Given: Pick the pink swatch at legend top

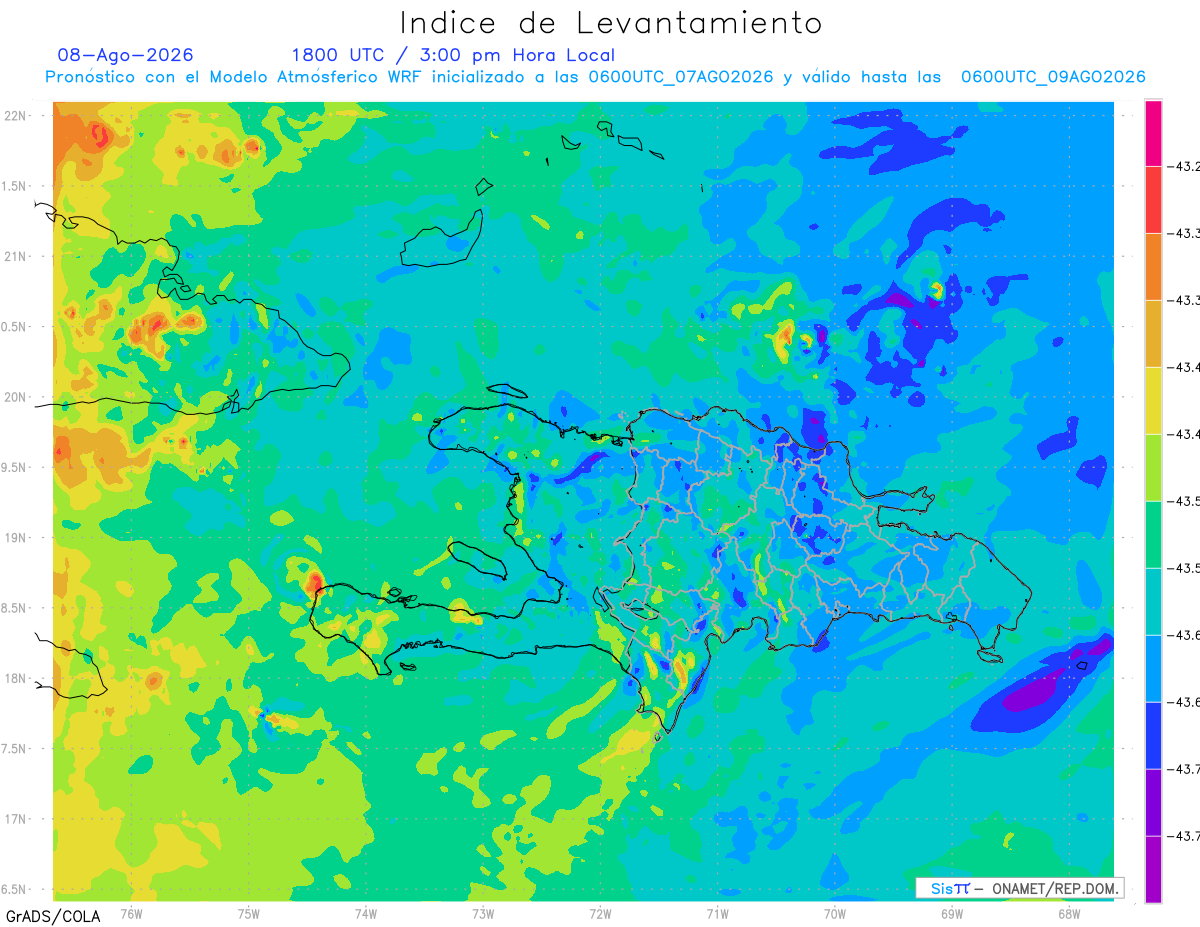Looking at the screenshot, I should coord(1153,132).
